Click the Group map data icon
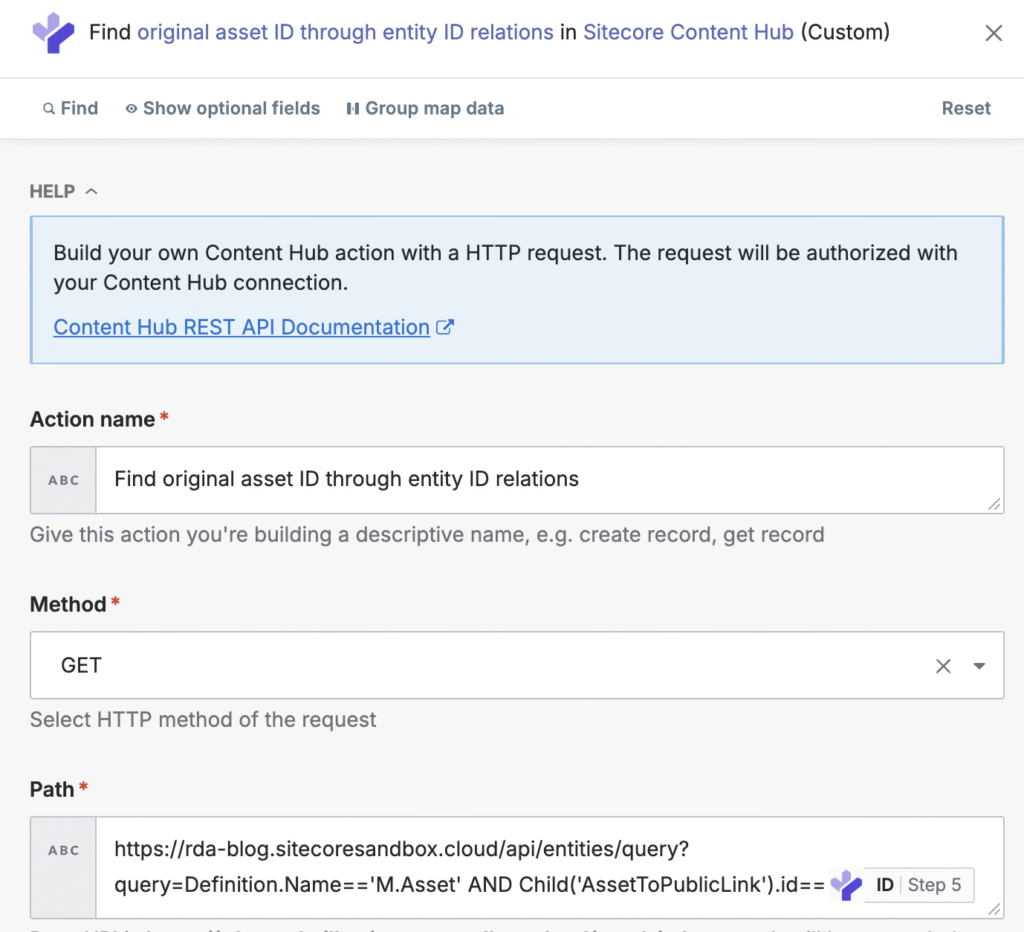Screen dimensions: 1024x932 353,109
